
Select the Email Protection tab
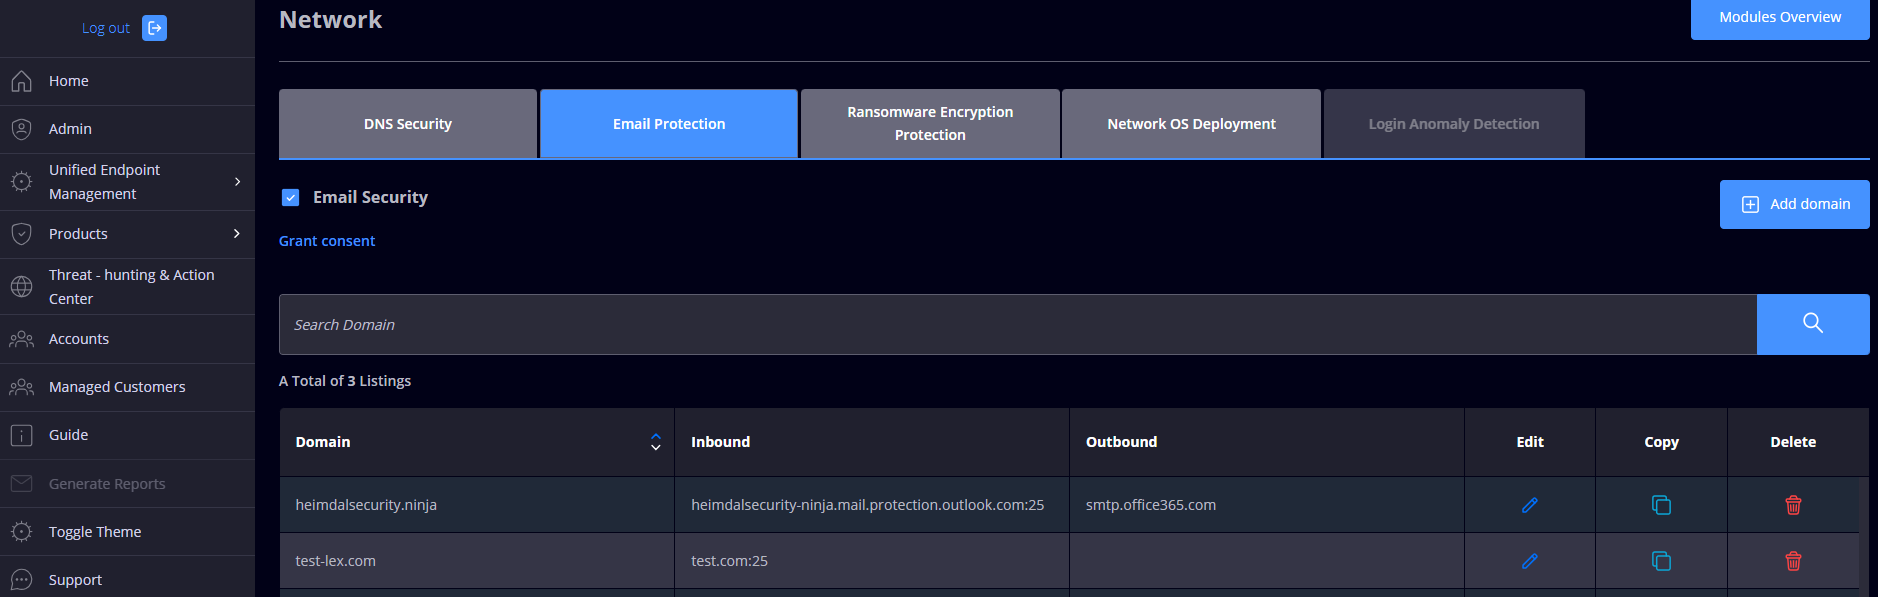pyautogui.click(x=669, y=124)
